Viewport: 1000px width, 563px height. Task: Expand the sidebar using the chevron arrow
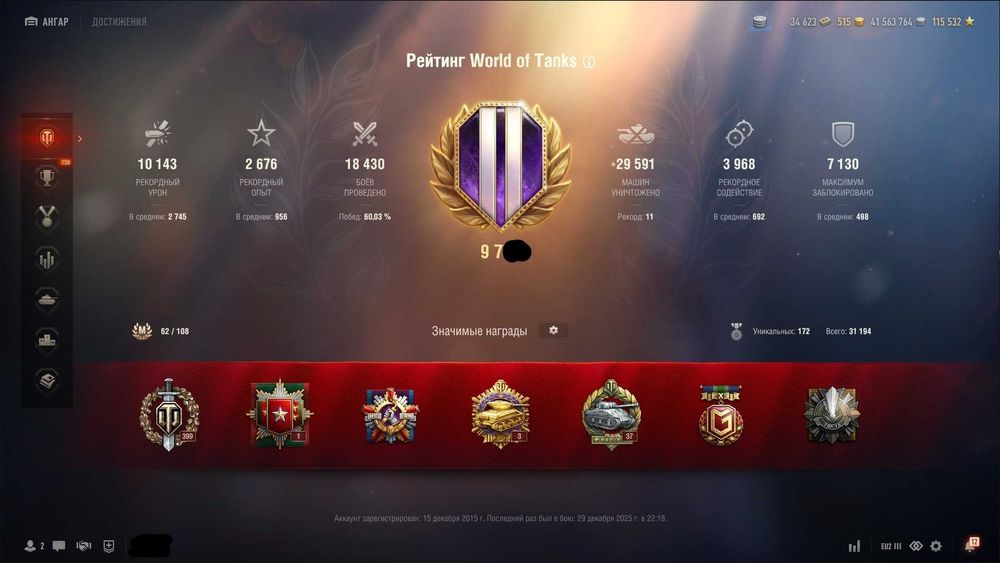[80, 138]
